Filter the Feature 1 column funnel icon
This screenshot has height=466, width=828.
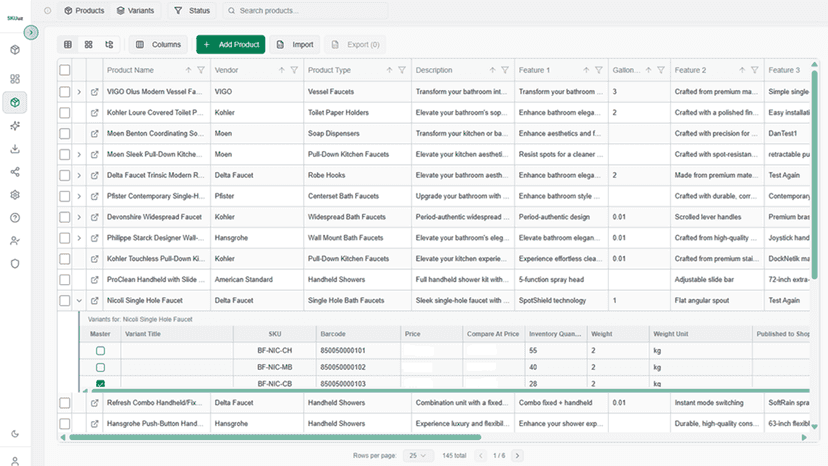point(599,70)
